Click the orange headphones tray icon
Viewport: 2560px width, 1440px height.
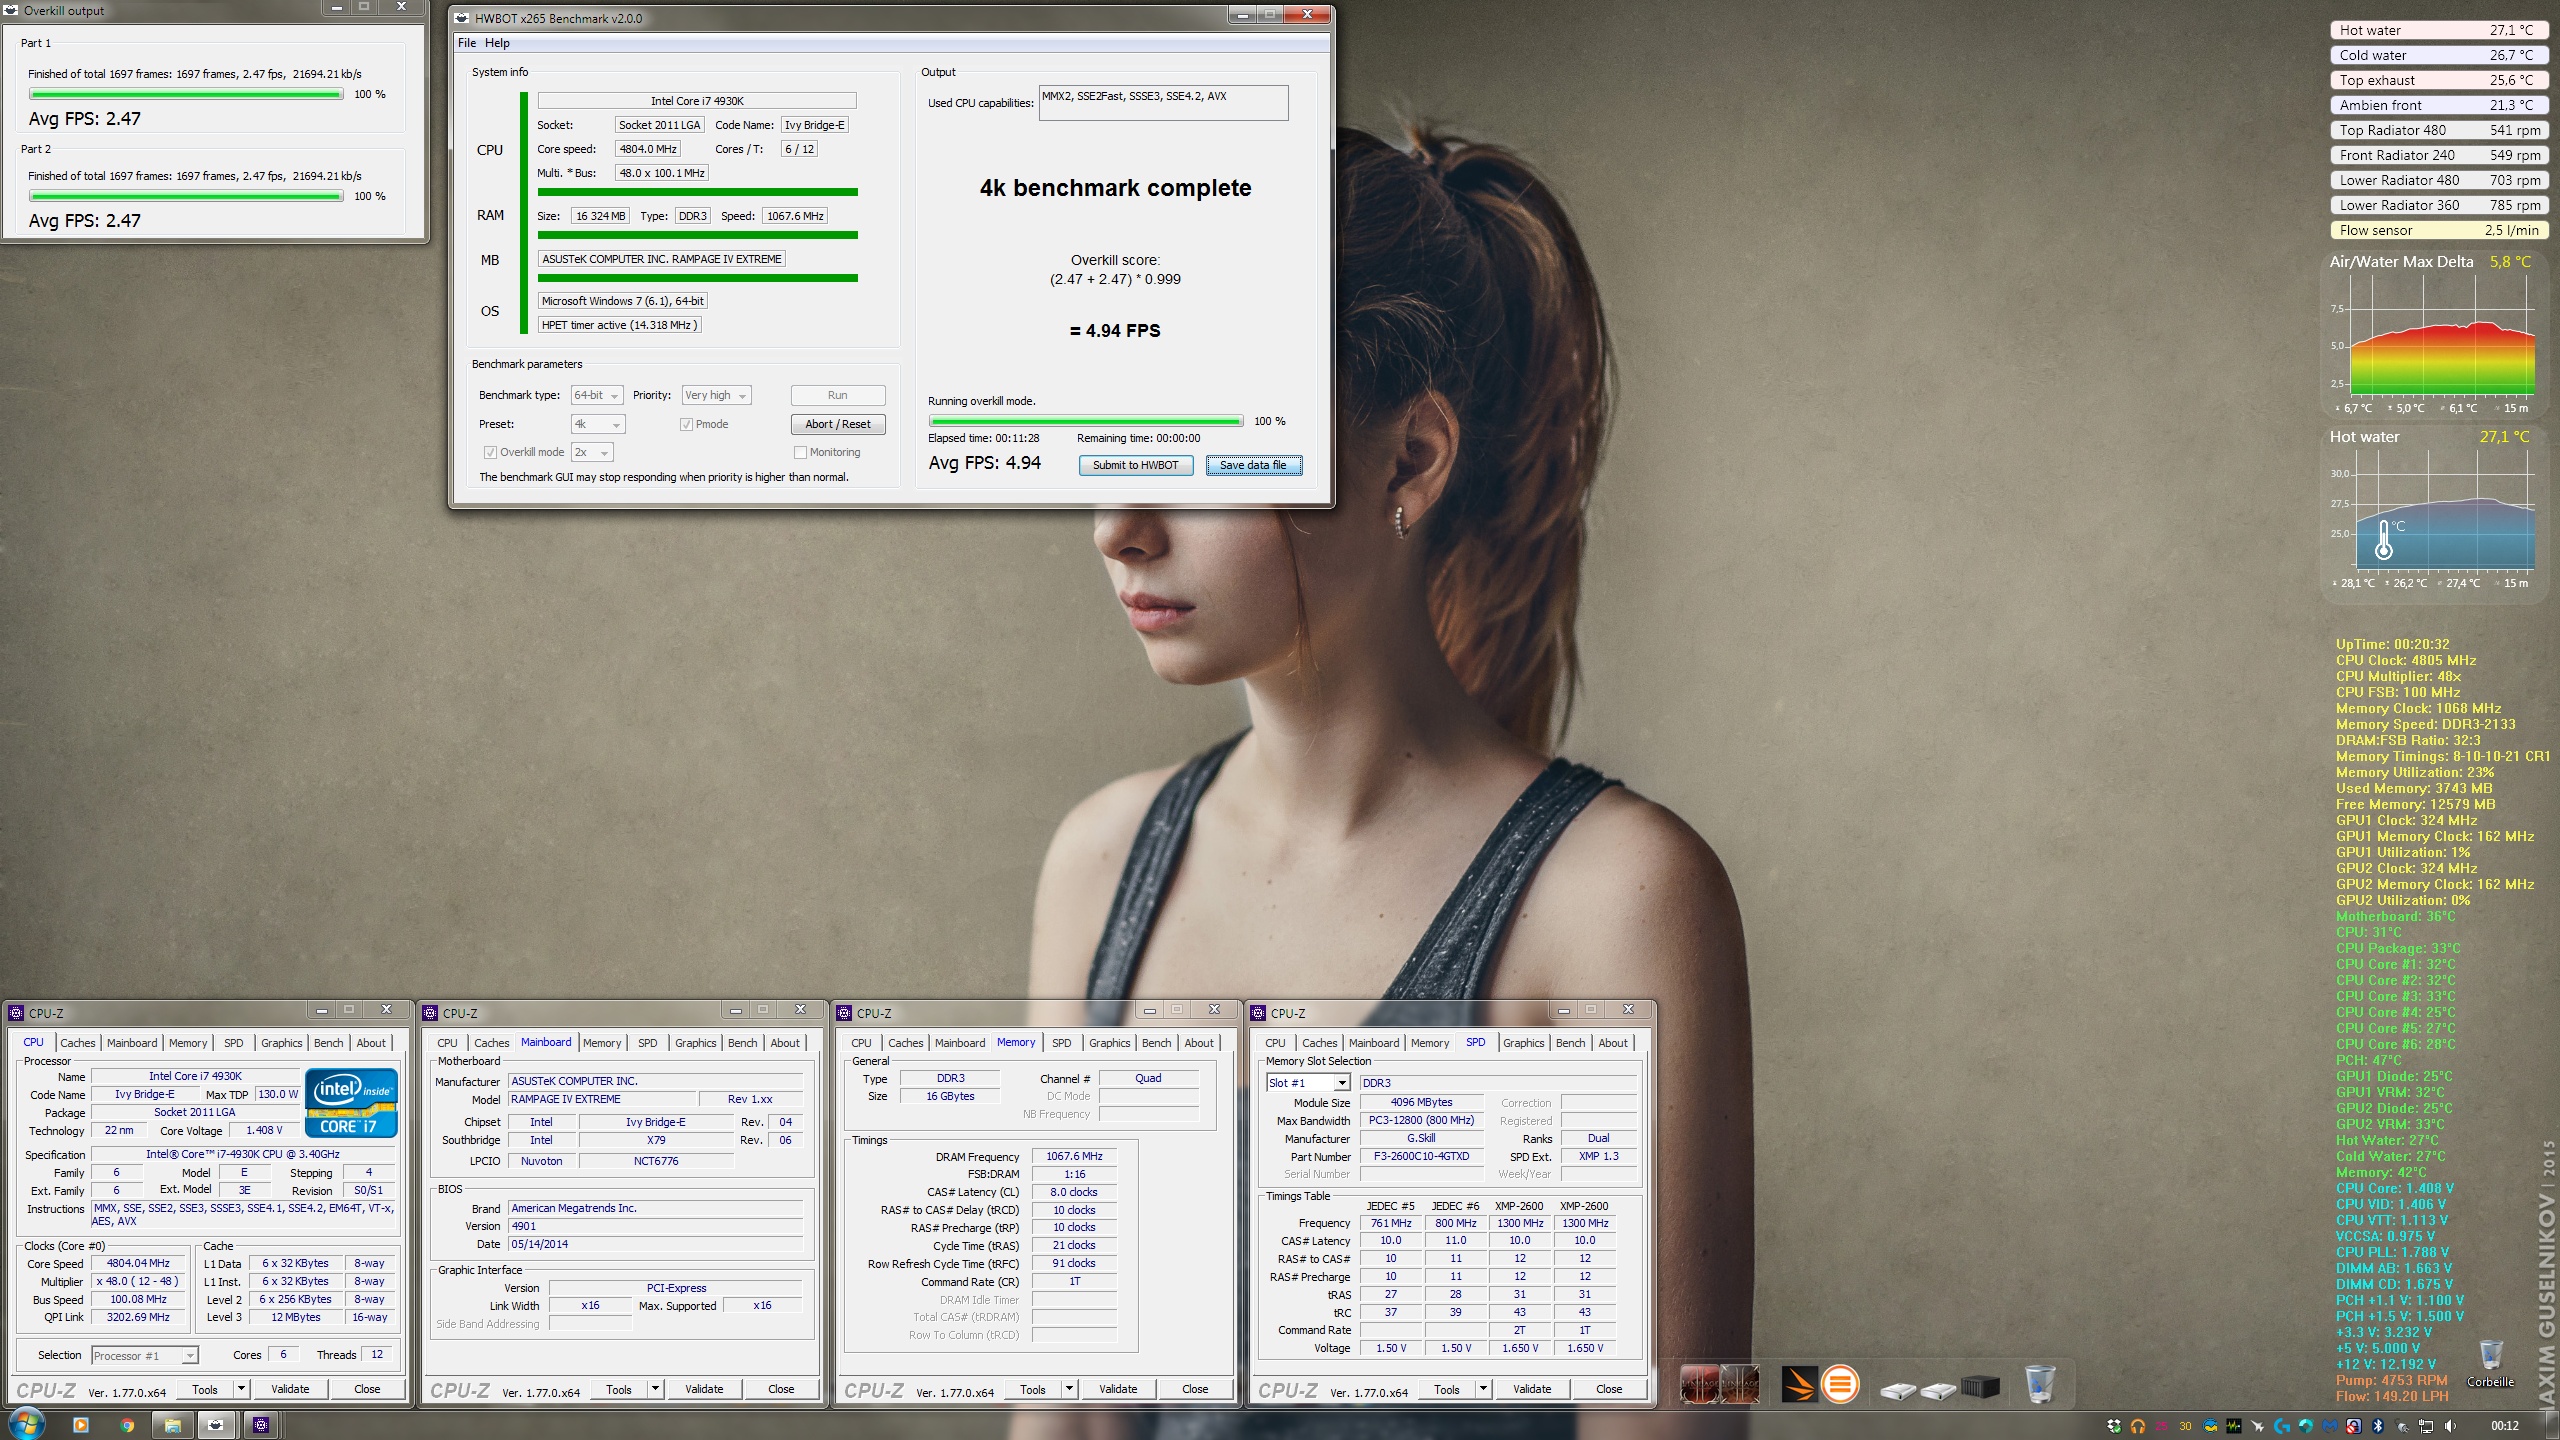pyautogui.click(x=2138, y=1426)
